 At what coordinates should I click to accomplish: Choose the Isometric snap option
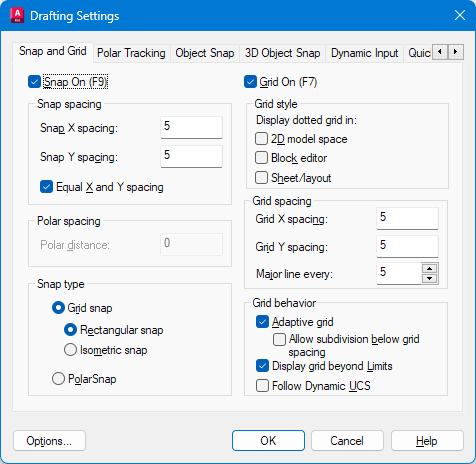click(70, 350)
